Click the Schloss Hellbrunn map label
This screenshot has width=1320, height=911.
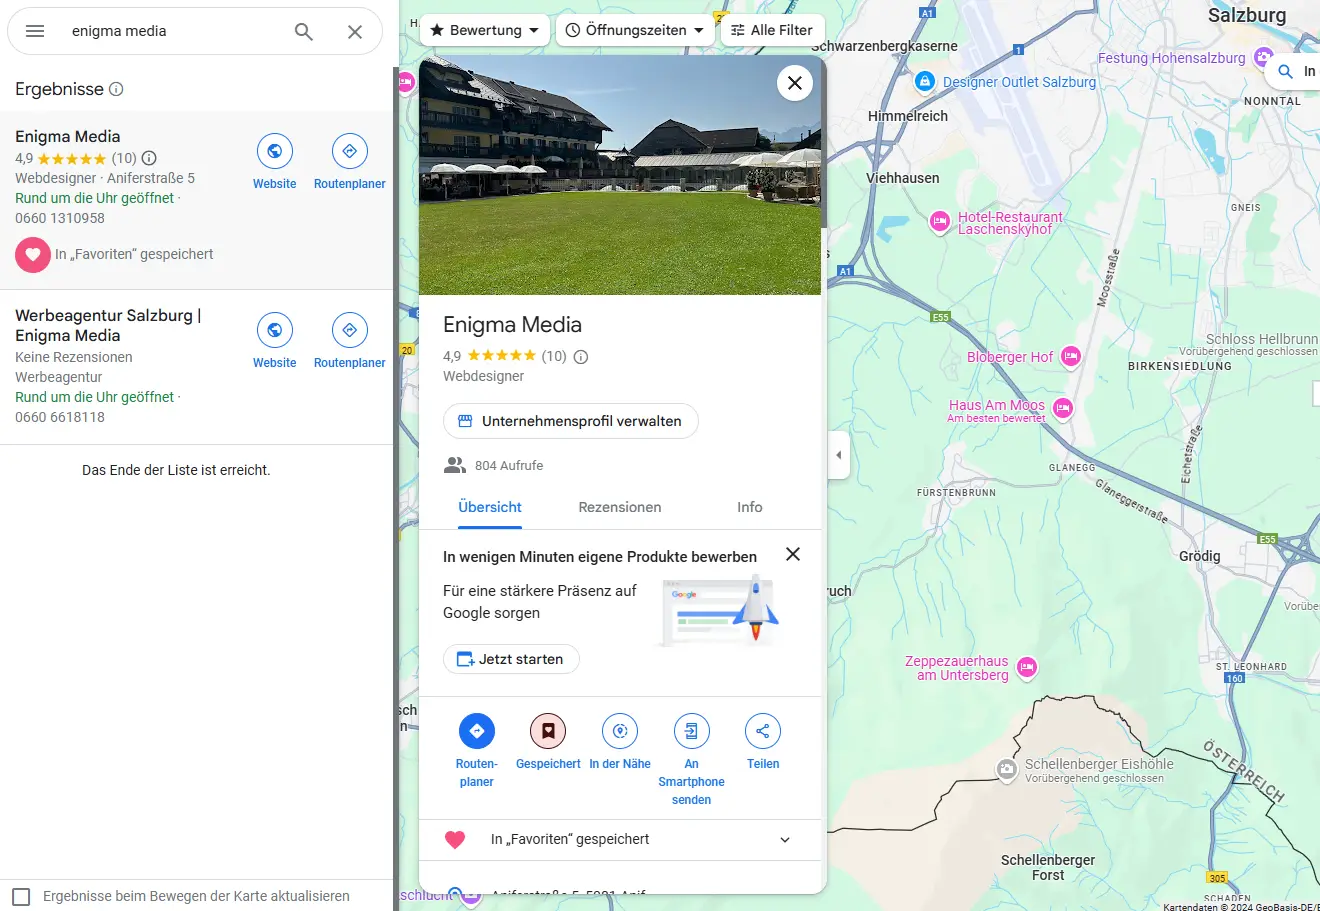point(1262,339)
